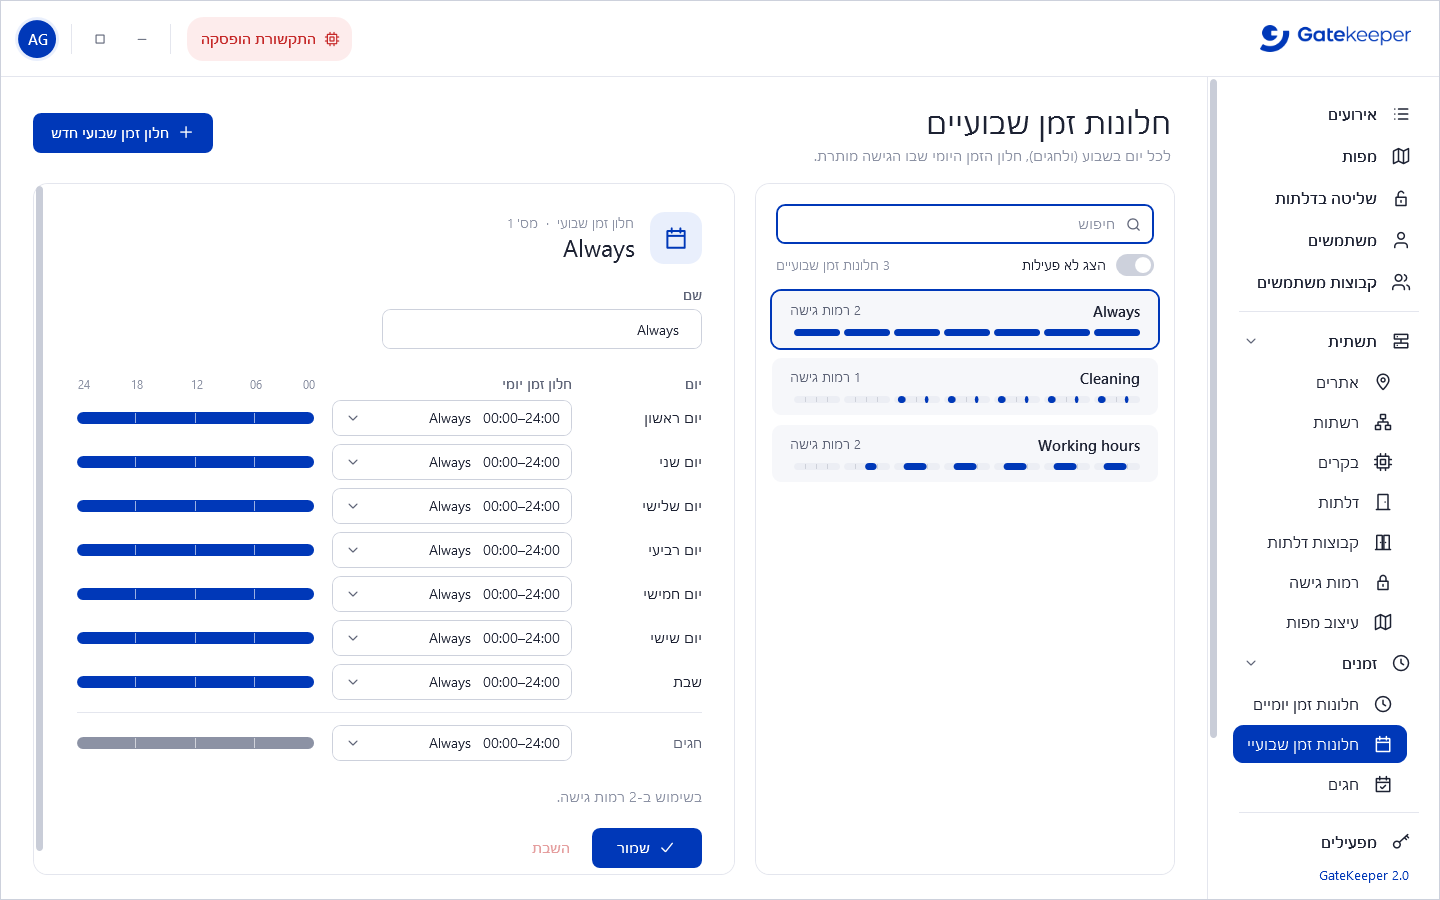Click the רשתות network icon

click(x=1383, y=422)
